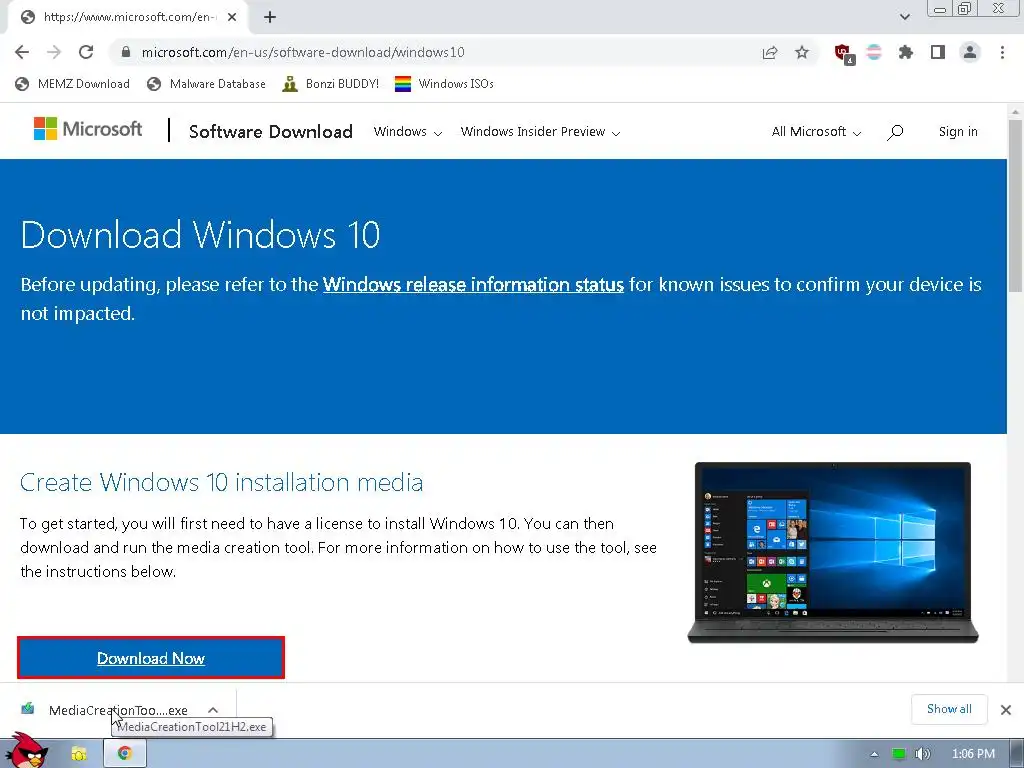Open the Malware Database bookmark

point(206,84)
